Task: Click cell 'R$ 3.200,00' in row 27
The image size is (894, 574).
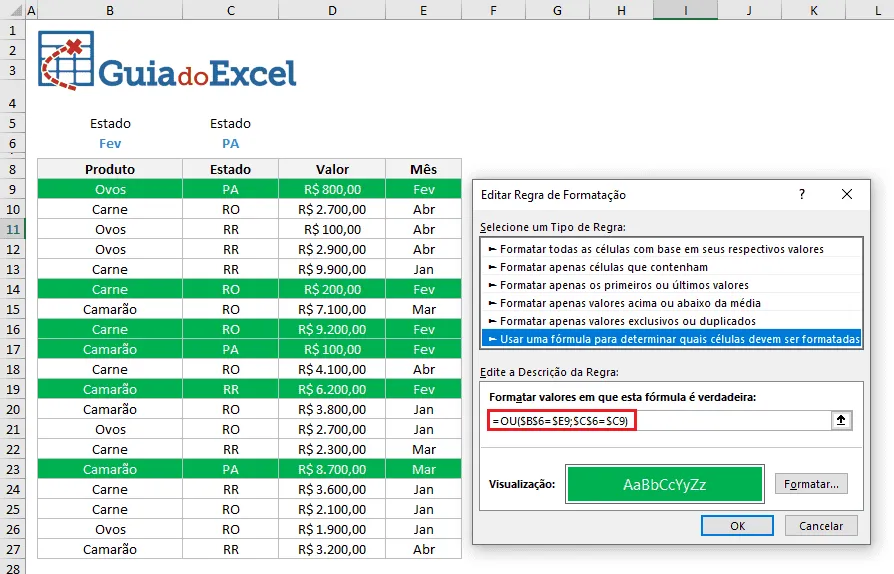Action: click(x=332, y=549)
